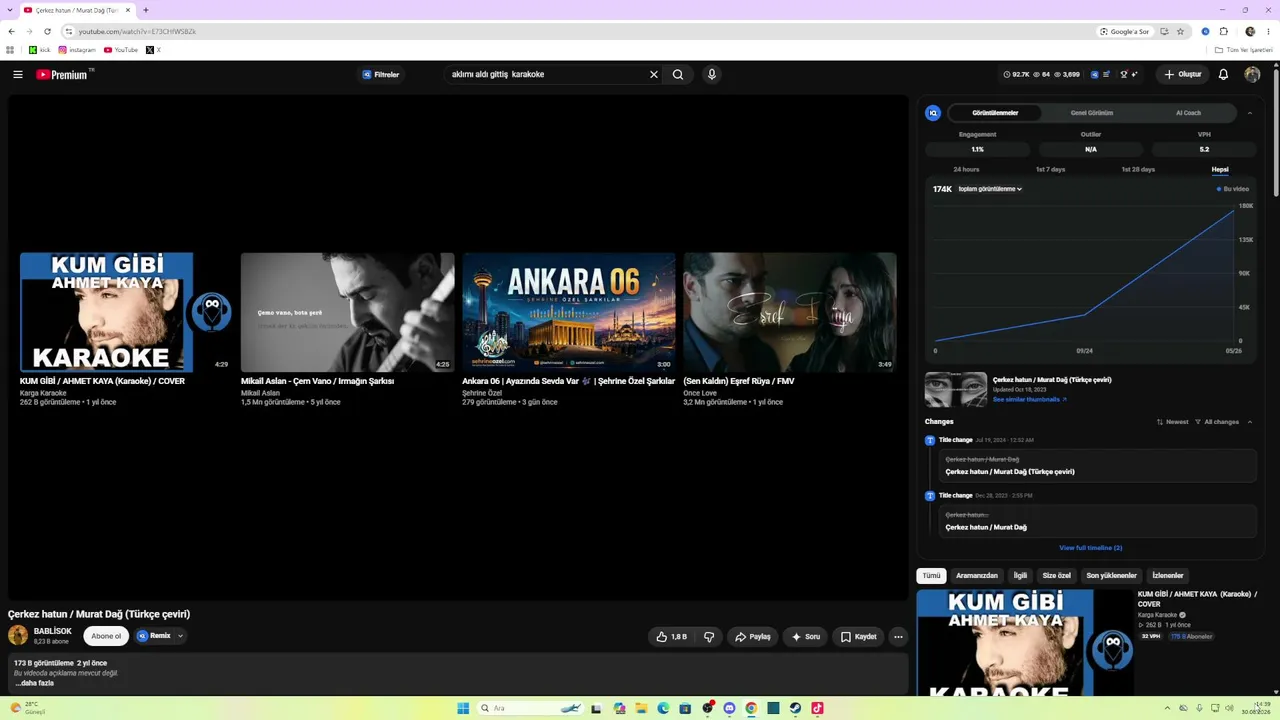Image resolution: width=1280 pixels, height=720 pixels.
Task: Open the vidIQ icon in the stats bar
Action: point(1094,75)
